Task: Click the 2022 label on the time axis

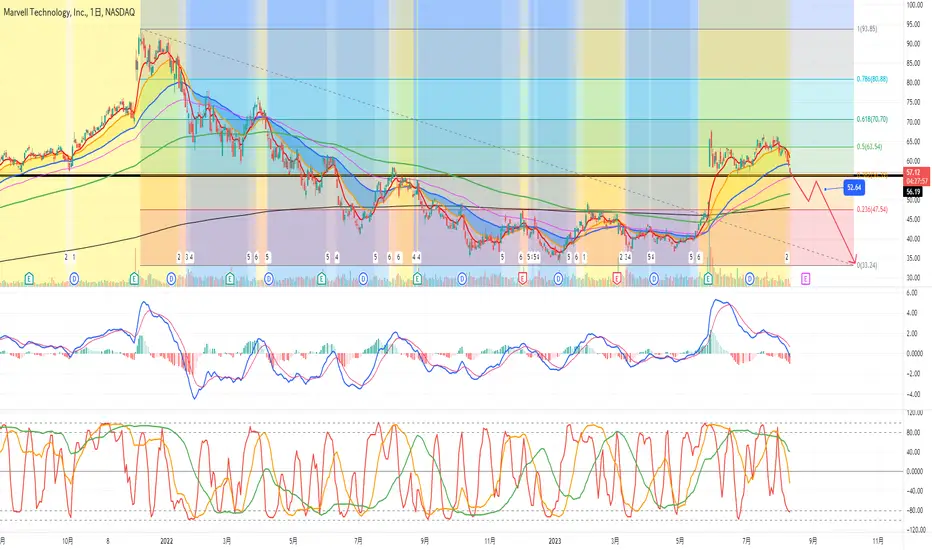Action: coord(167,541)
